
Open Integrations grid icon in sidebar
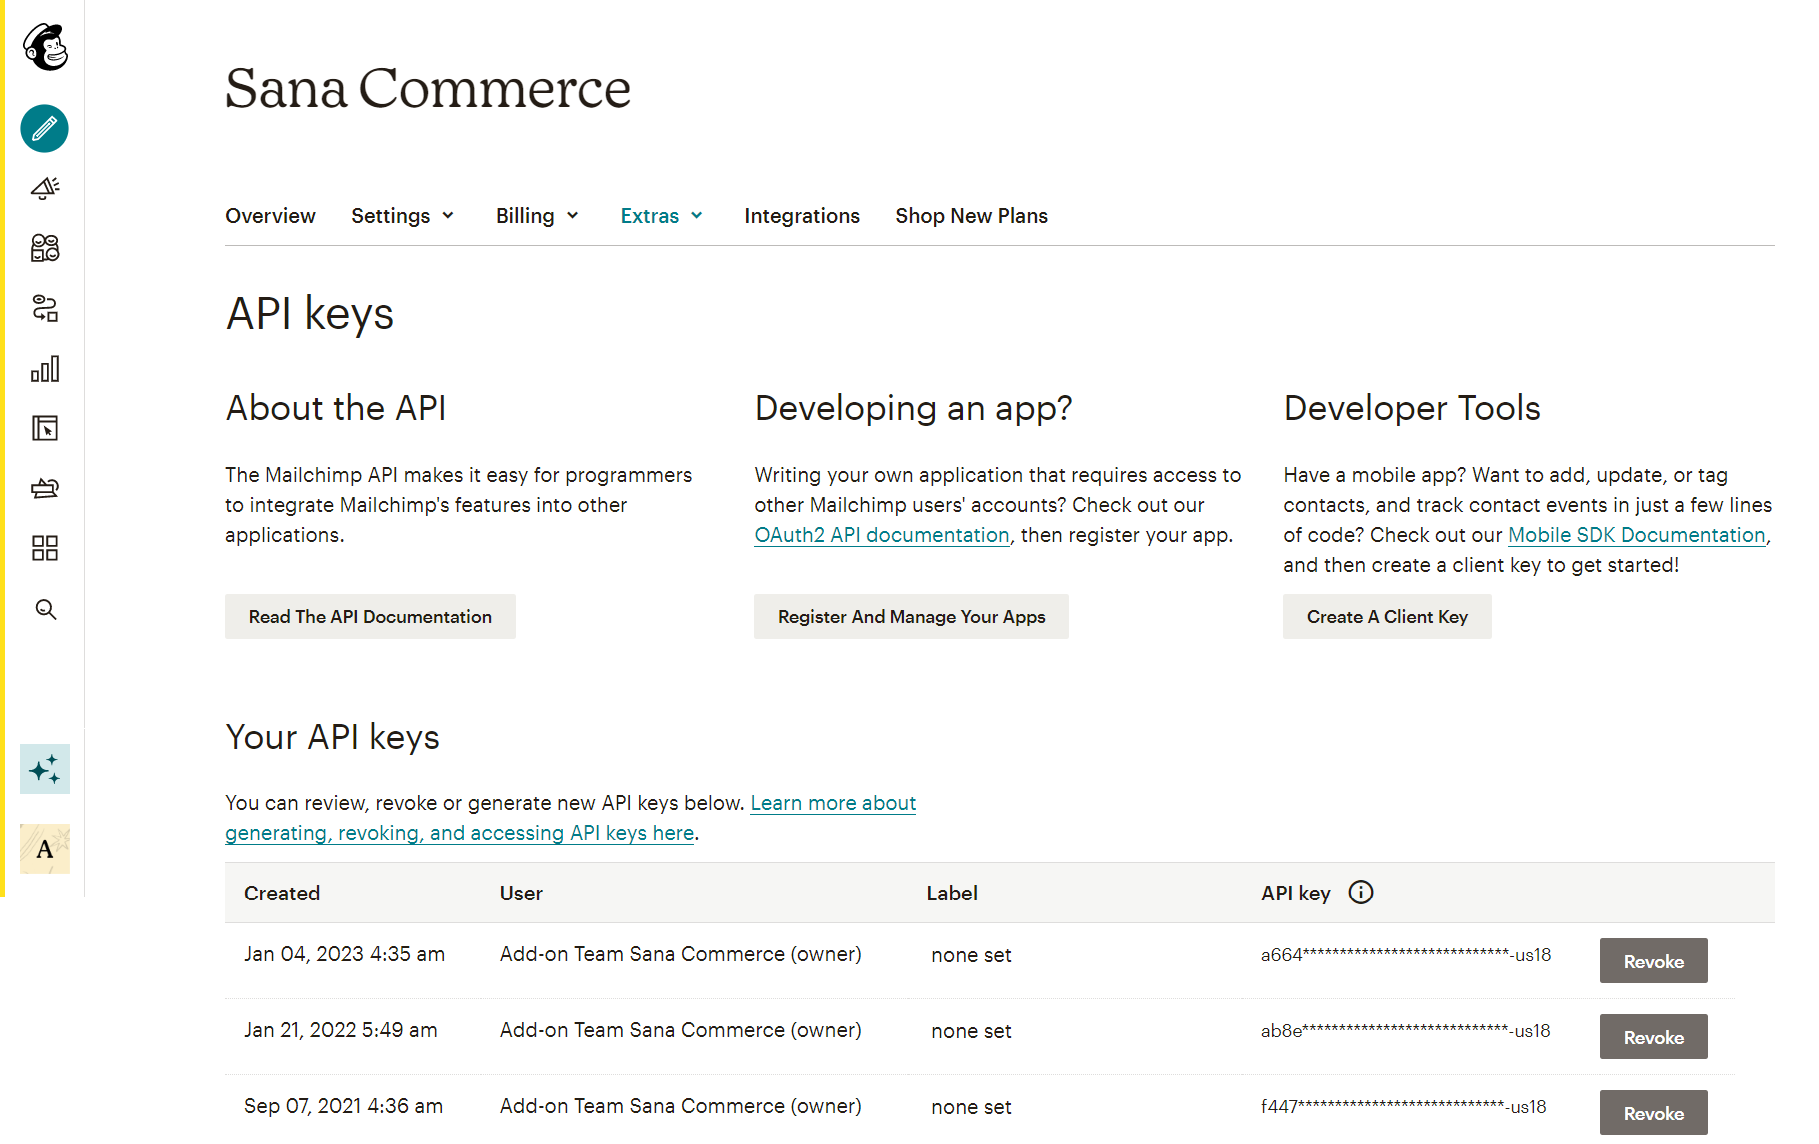pos(45,548)
